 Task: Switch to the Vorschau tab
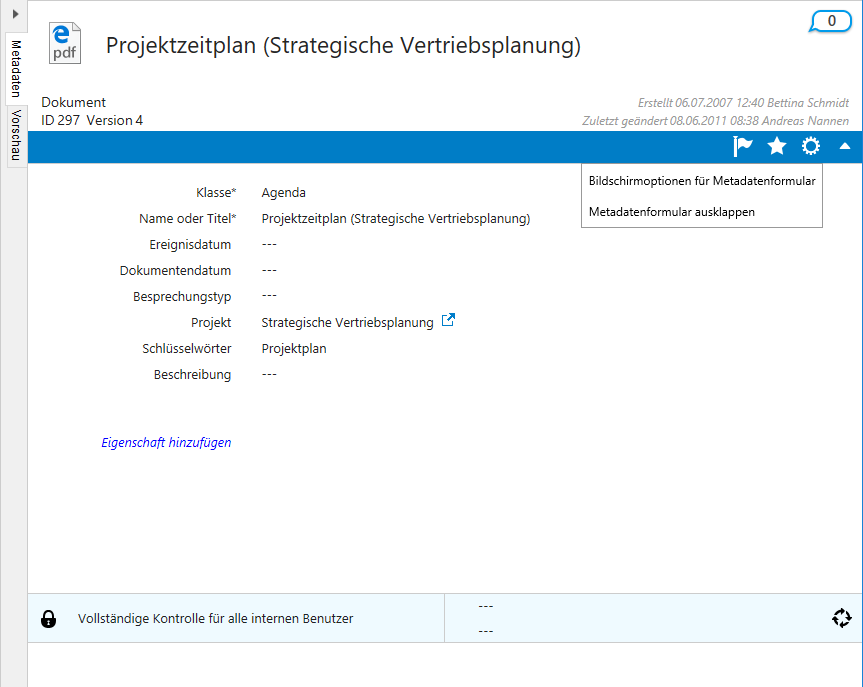15,135
